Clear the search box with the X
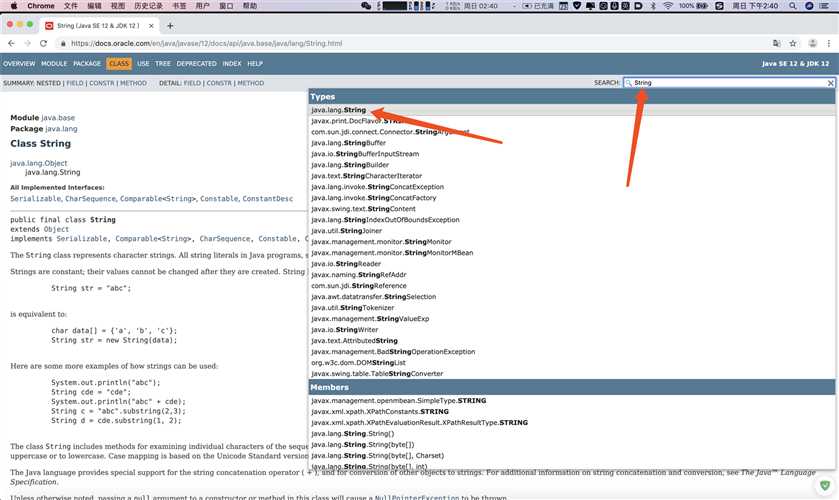 tap(830, 83)
